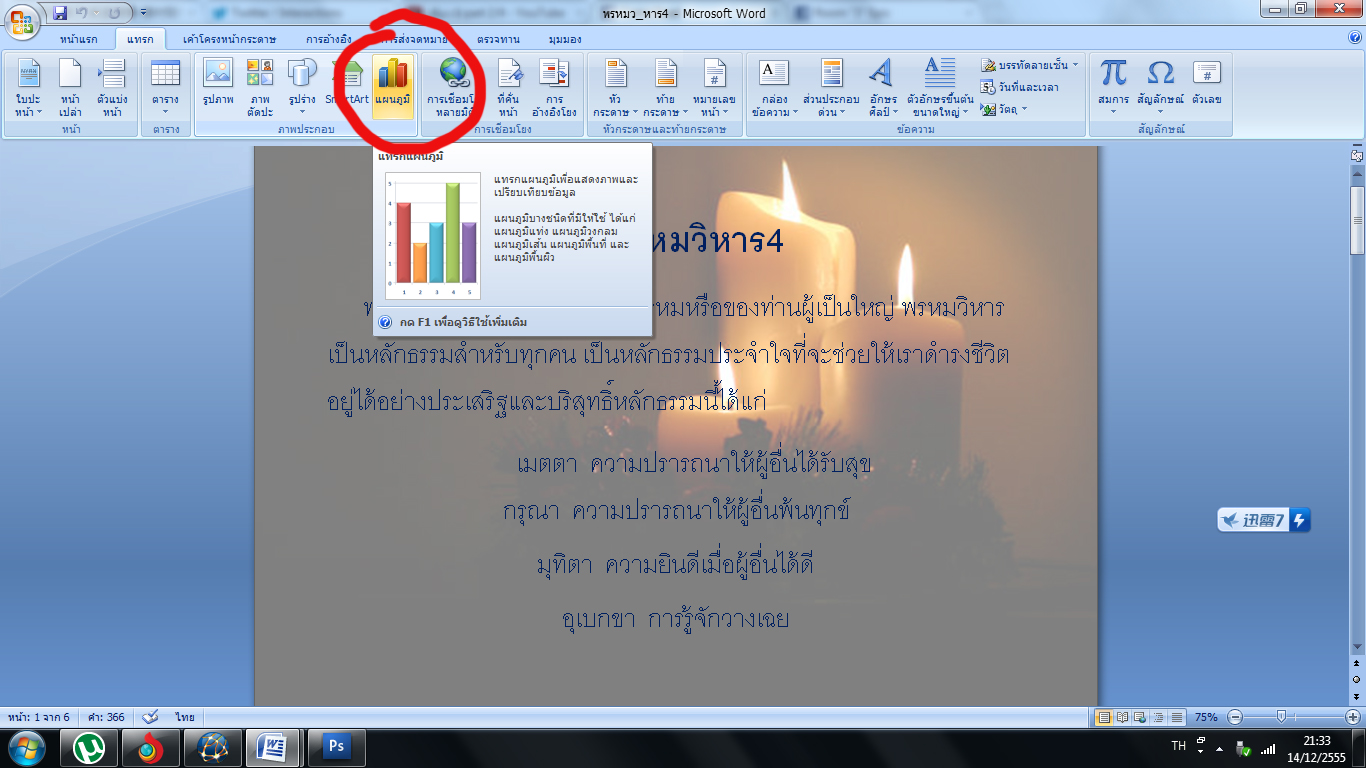1366x768 pixels.
Task: Insert a page break (ตัวแบ่งหน้า)
Action: click(x=111, y=87)
